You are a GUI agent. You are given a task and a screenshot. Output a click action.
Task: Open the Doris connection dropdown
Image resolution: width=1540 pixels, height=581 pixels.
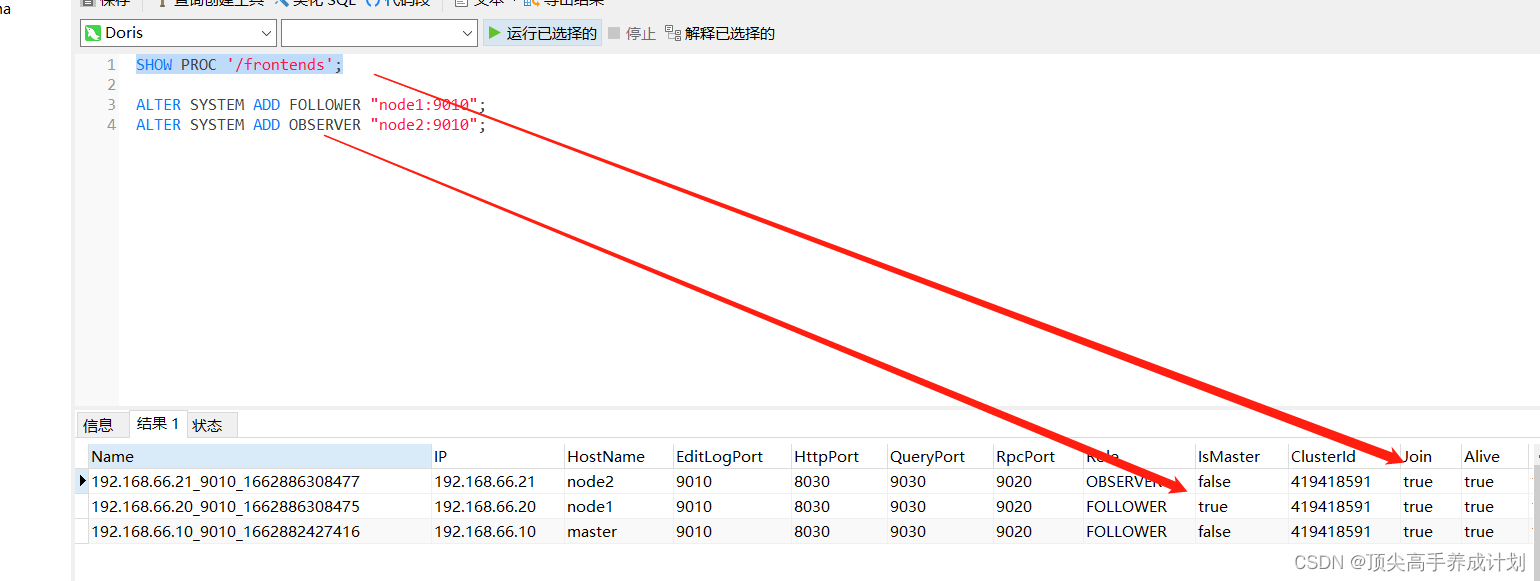(178, 33)
